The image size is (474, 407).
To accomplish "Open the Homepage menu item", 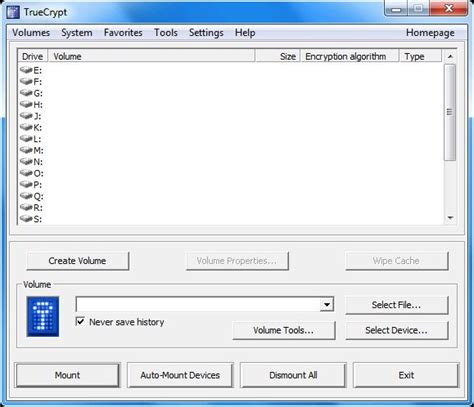I will coord(430,33).
